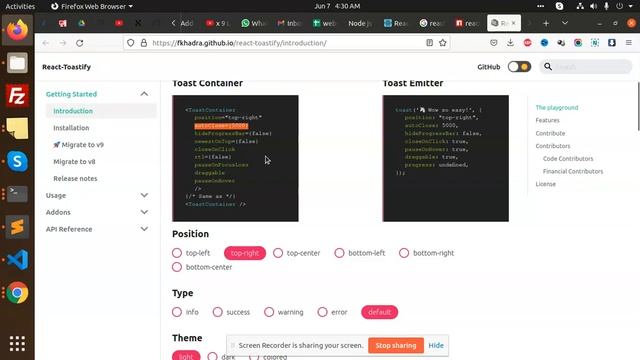Select the top-right position option
The image size is (640, 360).
245,253
